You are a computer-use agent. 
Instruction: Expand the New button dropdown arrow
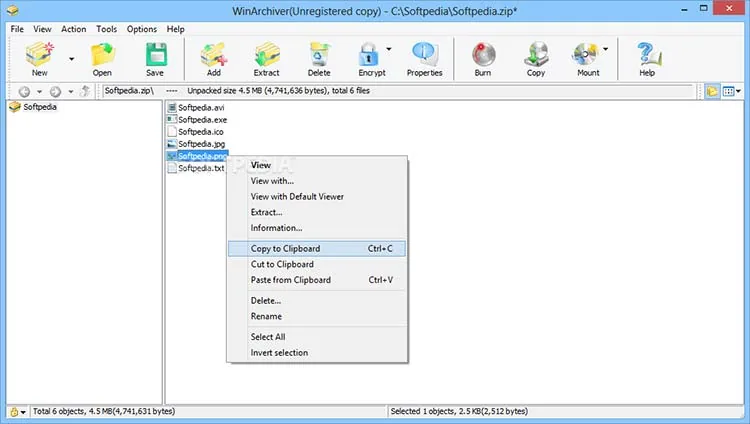71,59
